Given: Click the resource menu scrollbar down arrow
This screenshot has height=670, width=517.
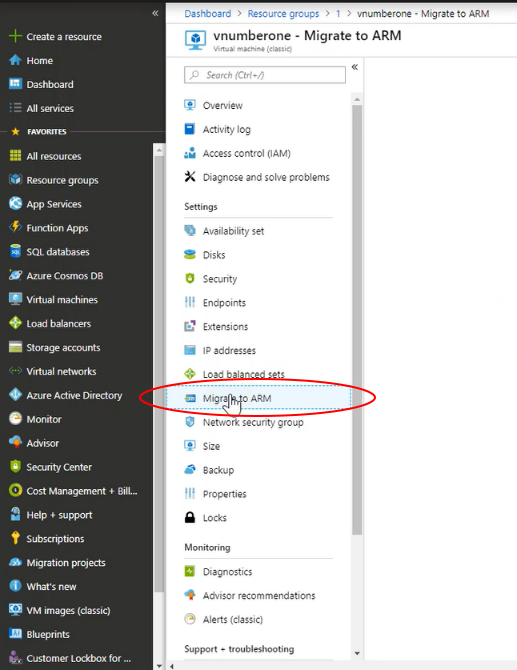Looking at the screenshot, I should pyautogui.click(x=357, y=654).
